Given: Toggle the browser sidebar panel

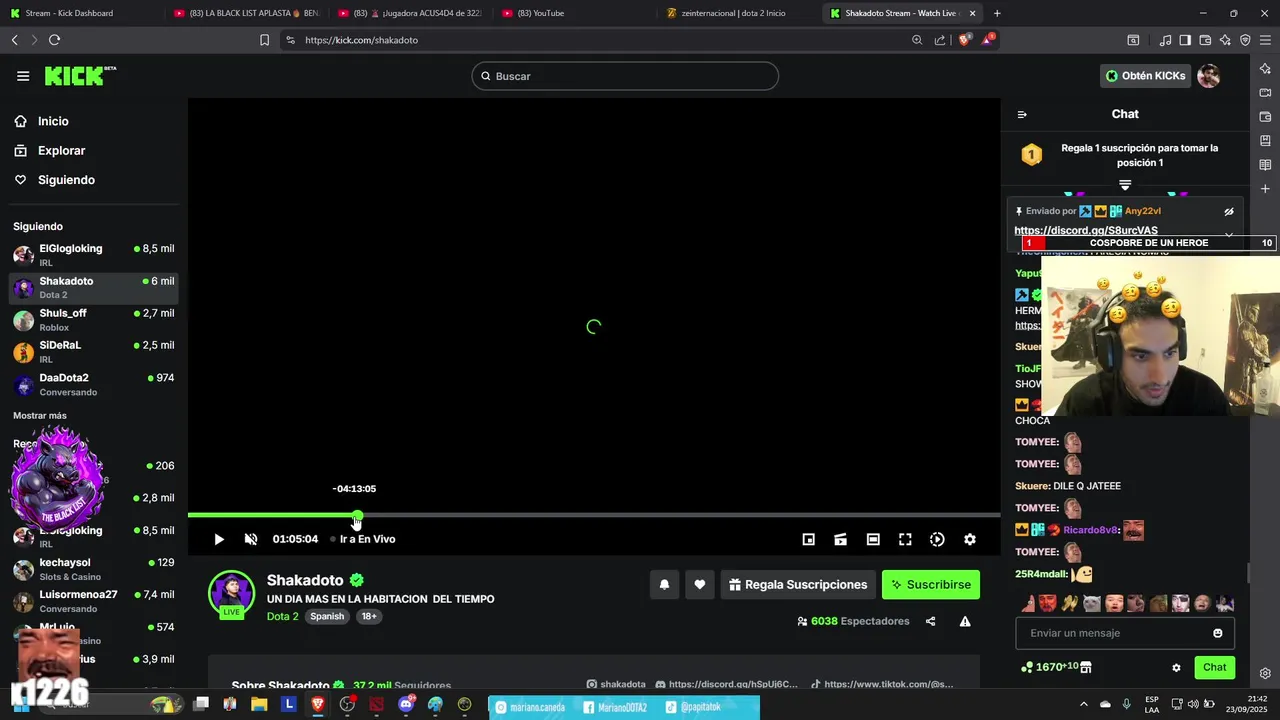Looking at the screenshot, I should pyautogui.click(x=1185, y=40).
